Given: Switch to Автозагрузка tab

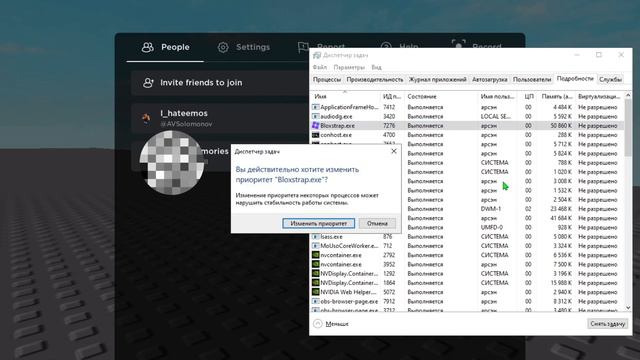Looking at the screenshot, I should [x=489, y=80].
